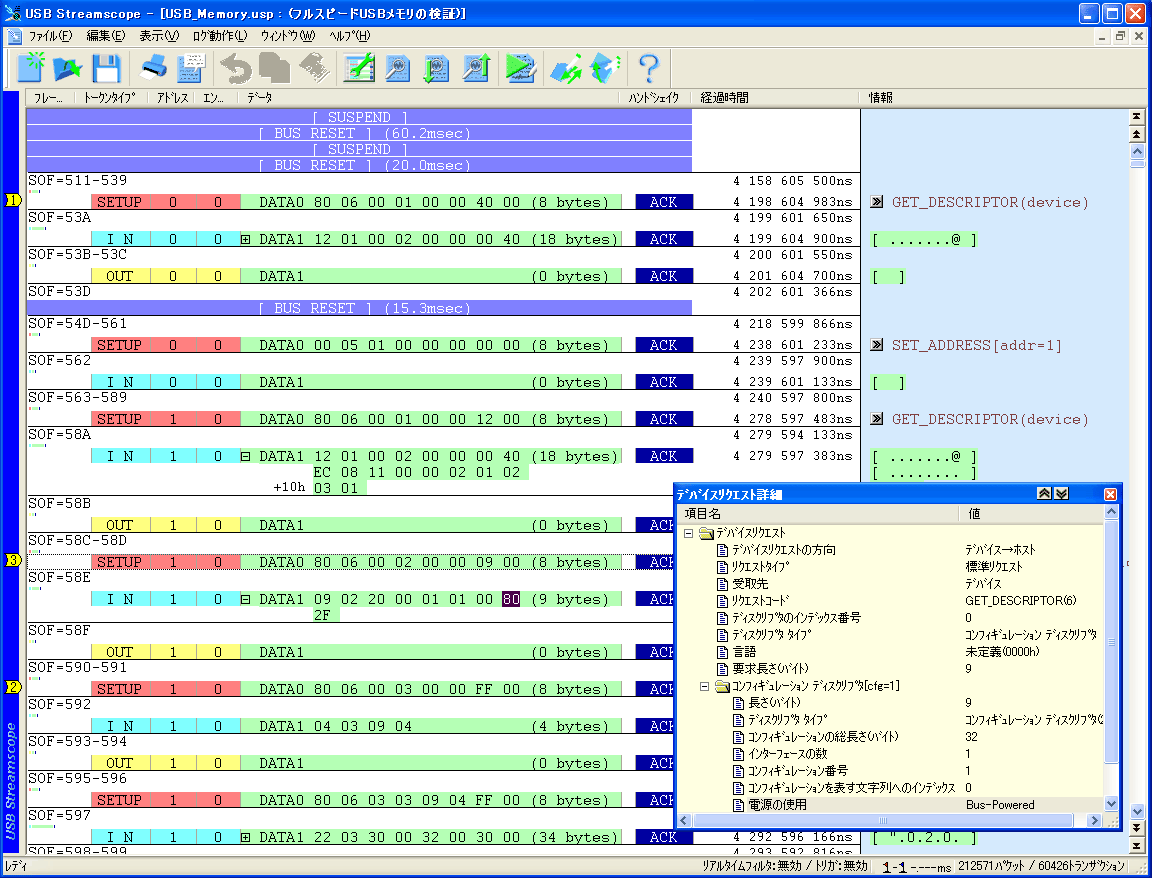Jump to marker 2 in left margin
Screen dimensions: 1152x878
click(13, 687)
